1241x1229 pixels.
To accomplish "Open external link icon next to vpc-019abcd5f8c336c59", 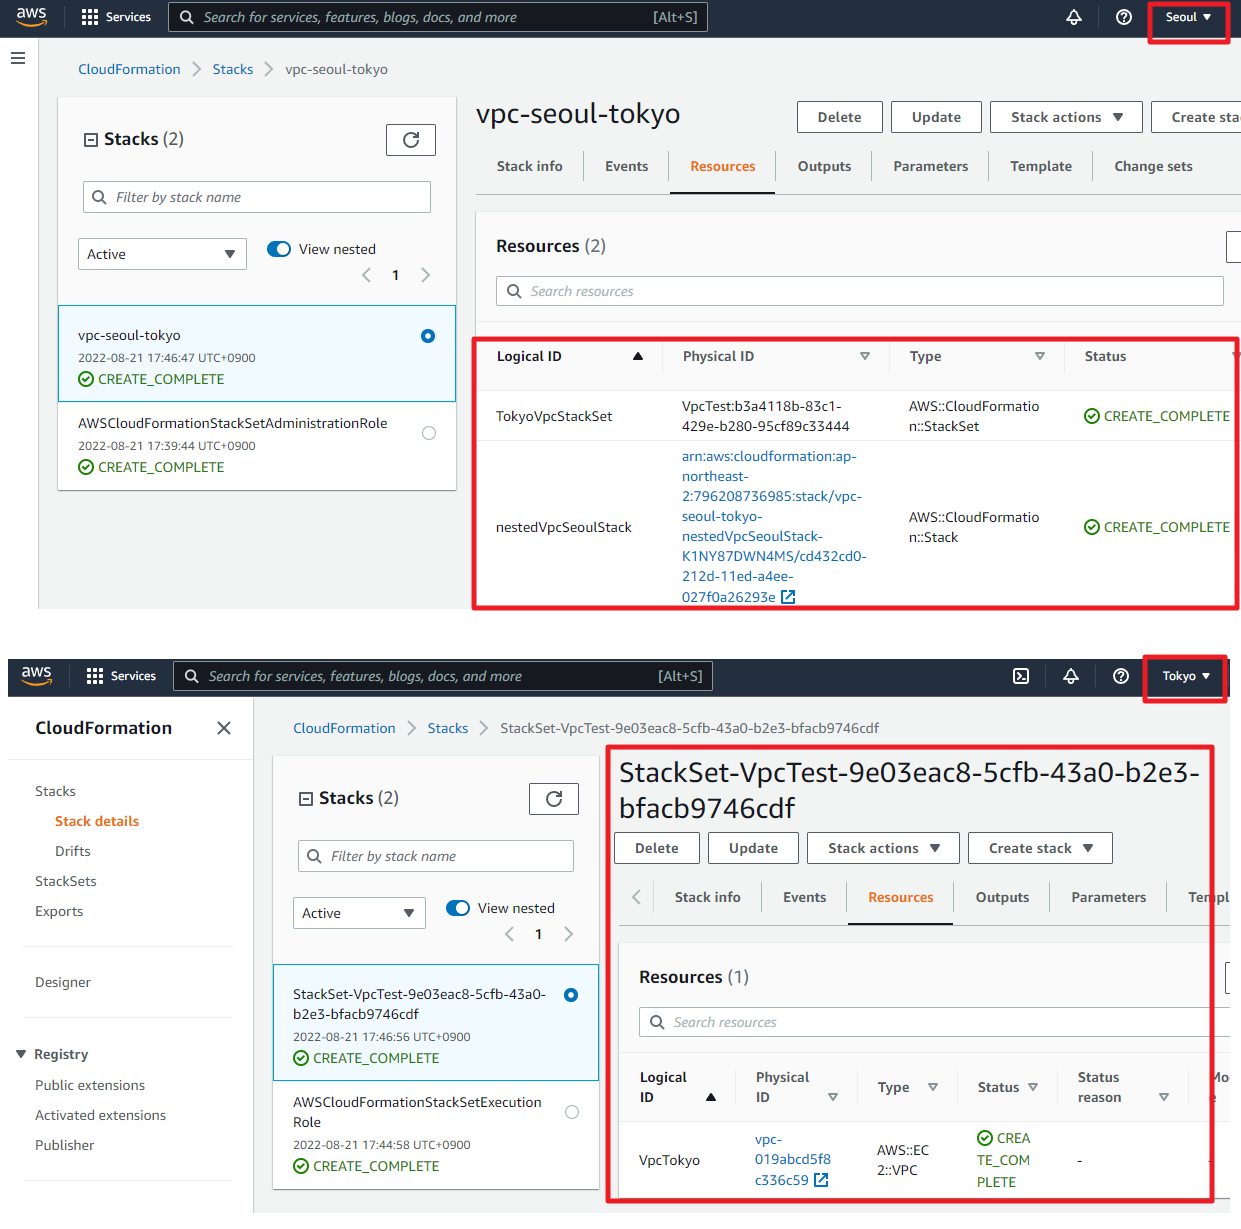I will [x=821, y=1180].
